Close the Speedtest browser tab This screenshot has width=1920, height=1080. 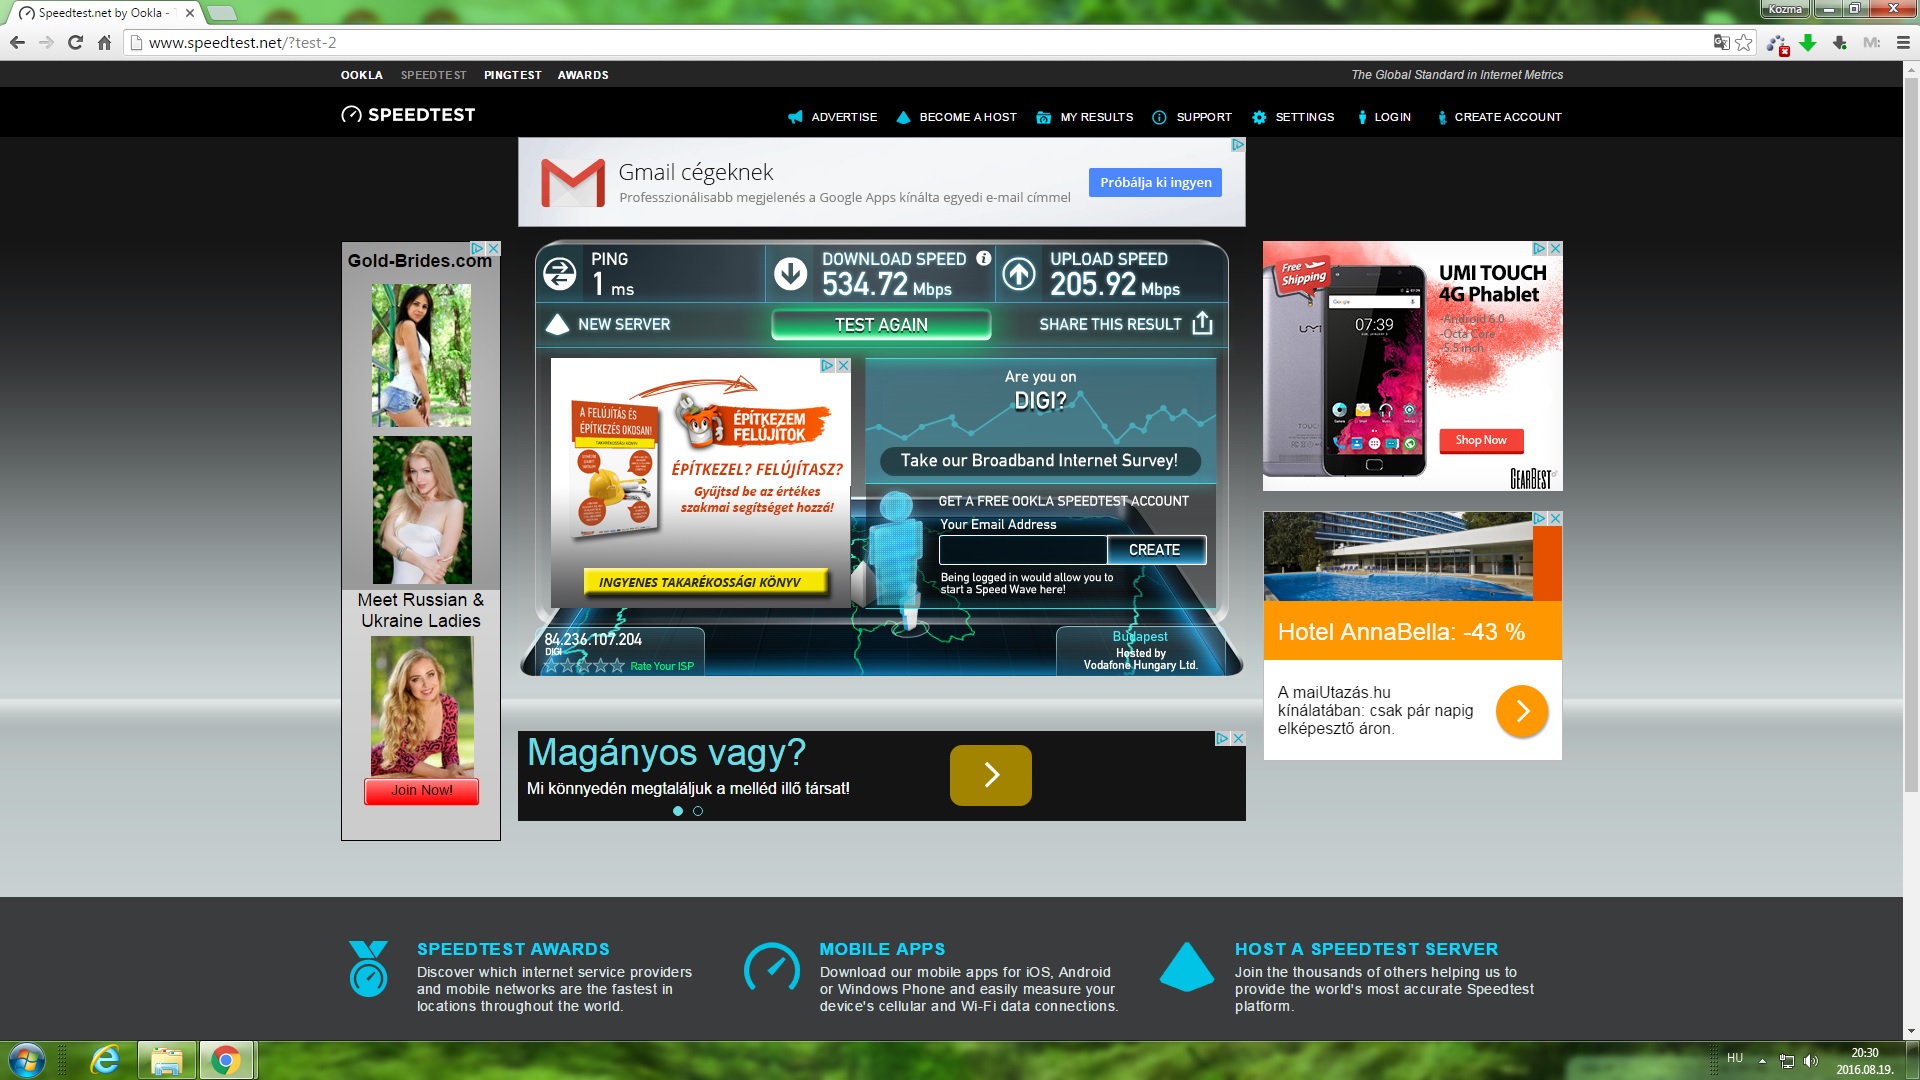click(x=190, y=13)
